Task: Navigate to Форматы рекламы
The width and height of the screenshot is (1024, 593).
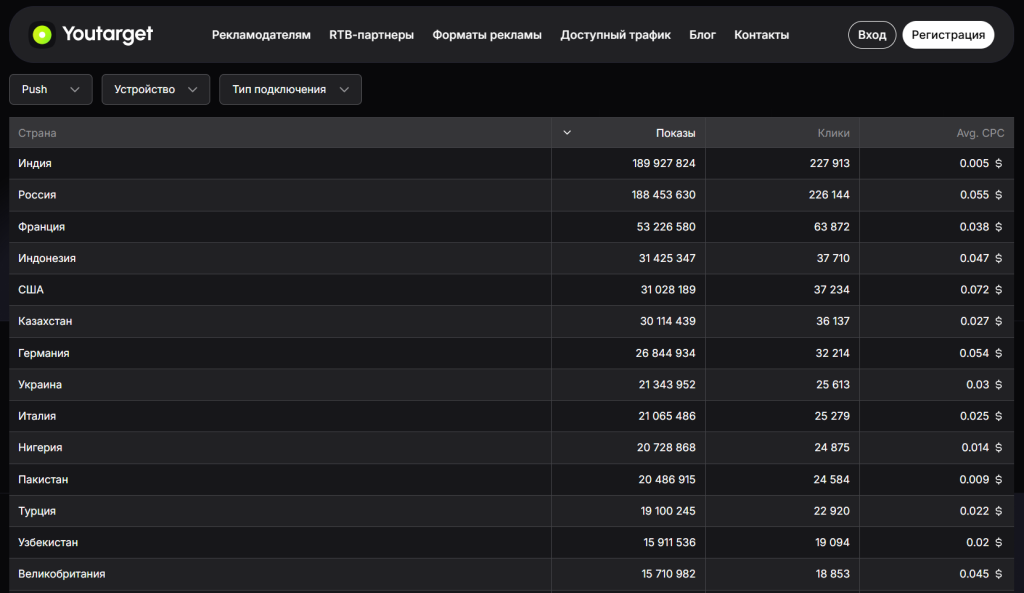Action: [x=487, y=35]
